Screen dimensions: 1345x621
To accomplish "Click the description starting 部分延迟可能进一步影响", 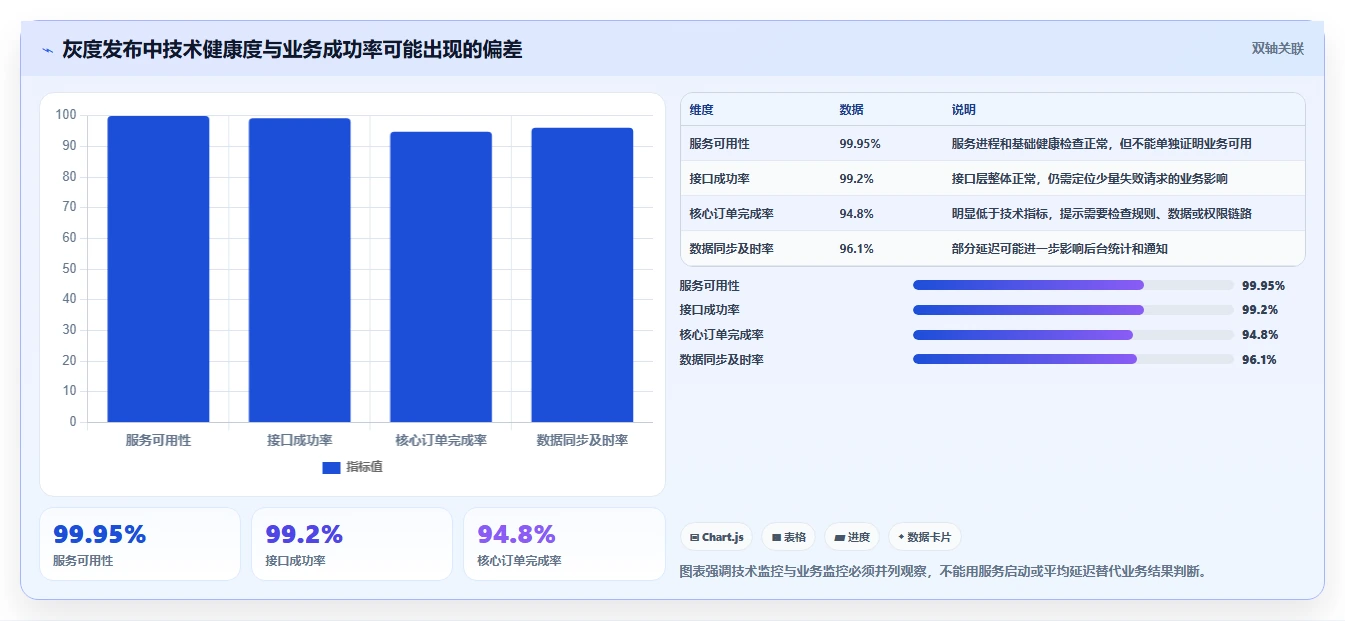I will pos(1059,249).
